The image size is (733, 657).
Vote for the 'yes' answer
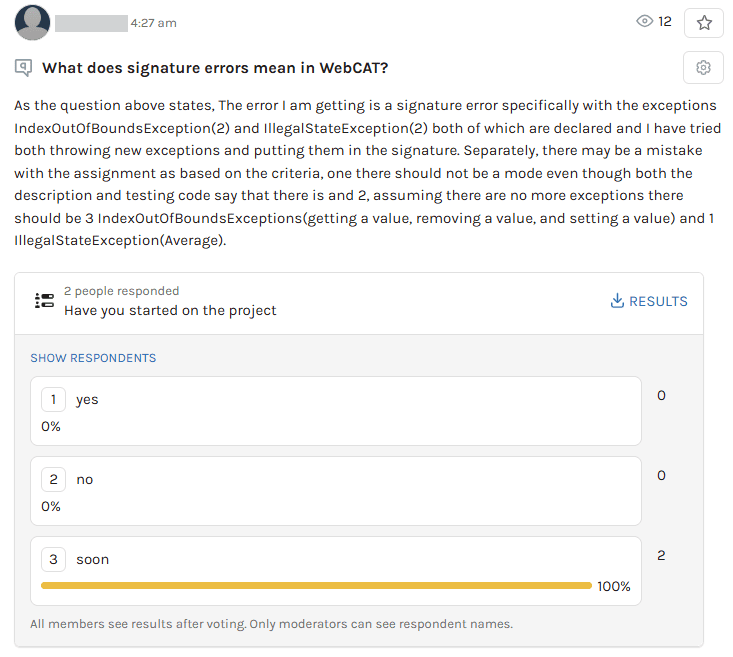[87, 400]
